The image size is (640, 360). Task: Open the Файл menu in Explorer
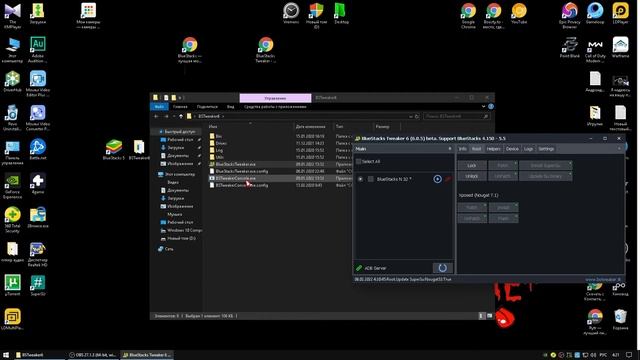coord(159,107)
